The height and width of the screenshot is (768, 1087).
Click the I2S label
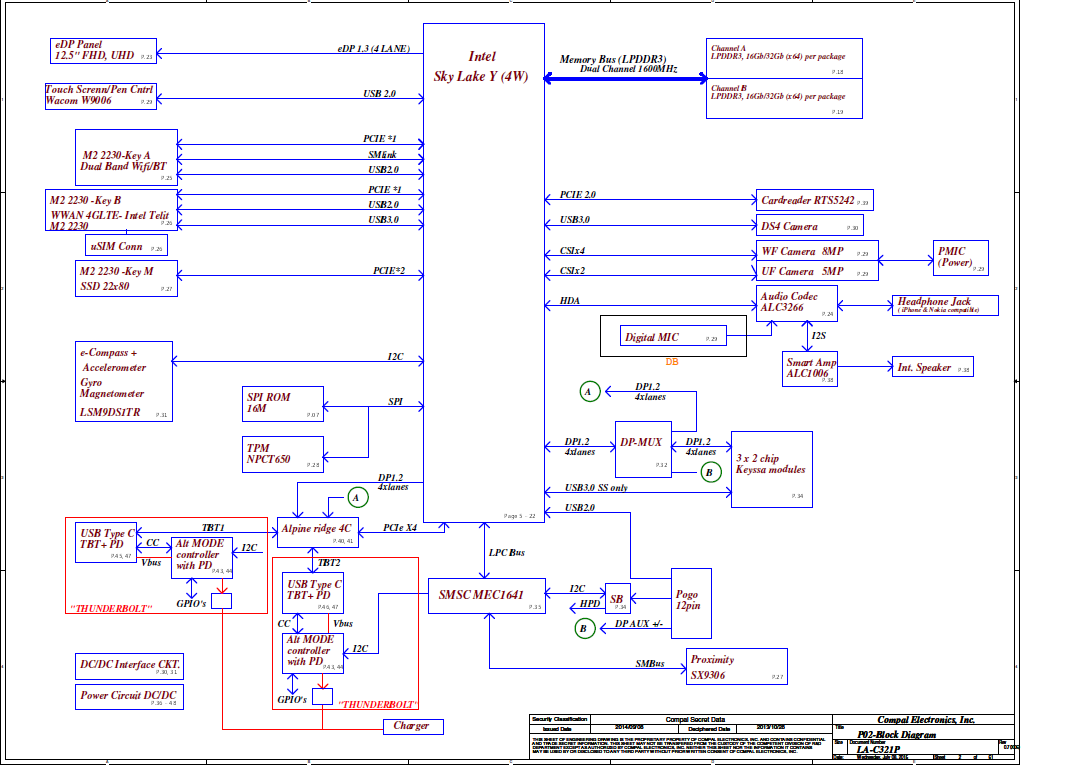click(819, 335)
